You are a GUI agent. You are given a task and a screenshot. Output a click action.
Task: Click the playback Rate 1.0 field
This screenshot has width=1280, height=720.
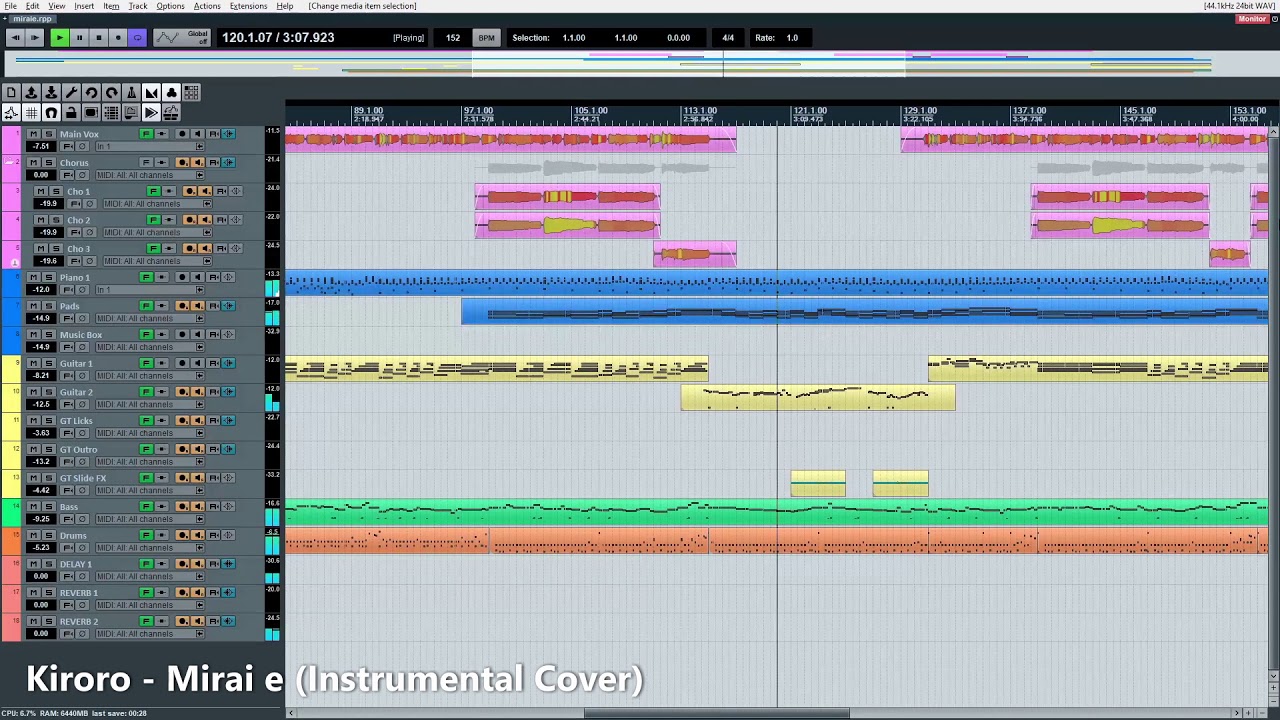[x=792, y=38]
